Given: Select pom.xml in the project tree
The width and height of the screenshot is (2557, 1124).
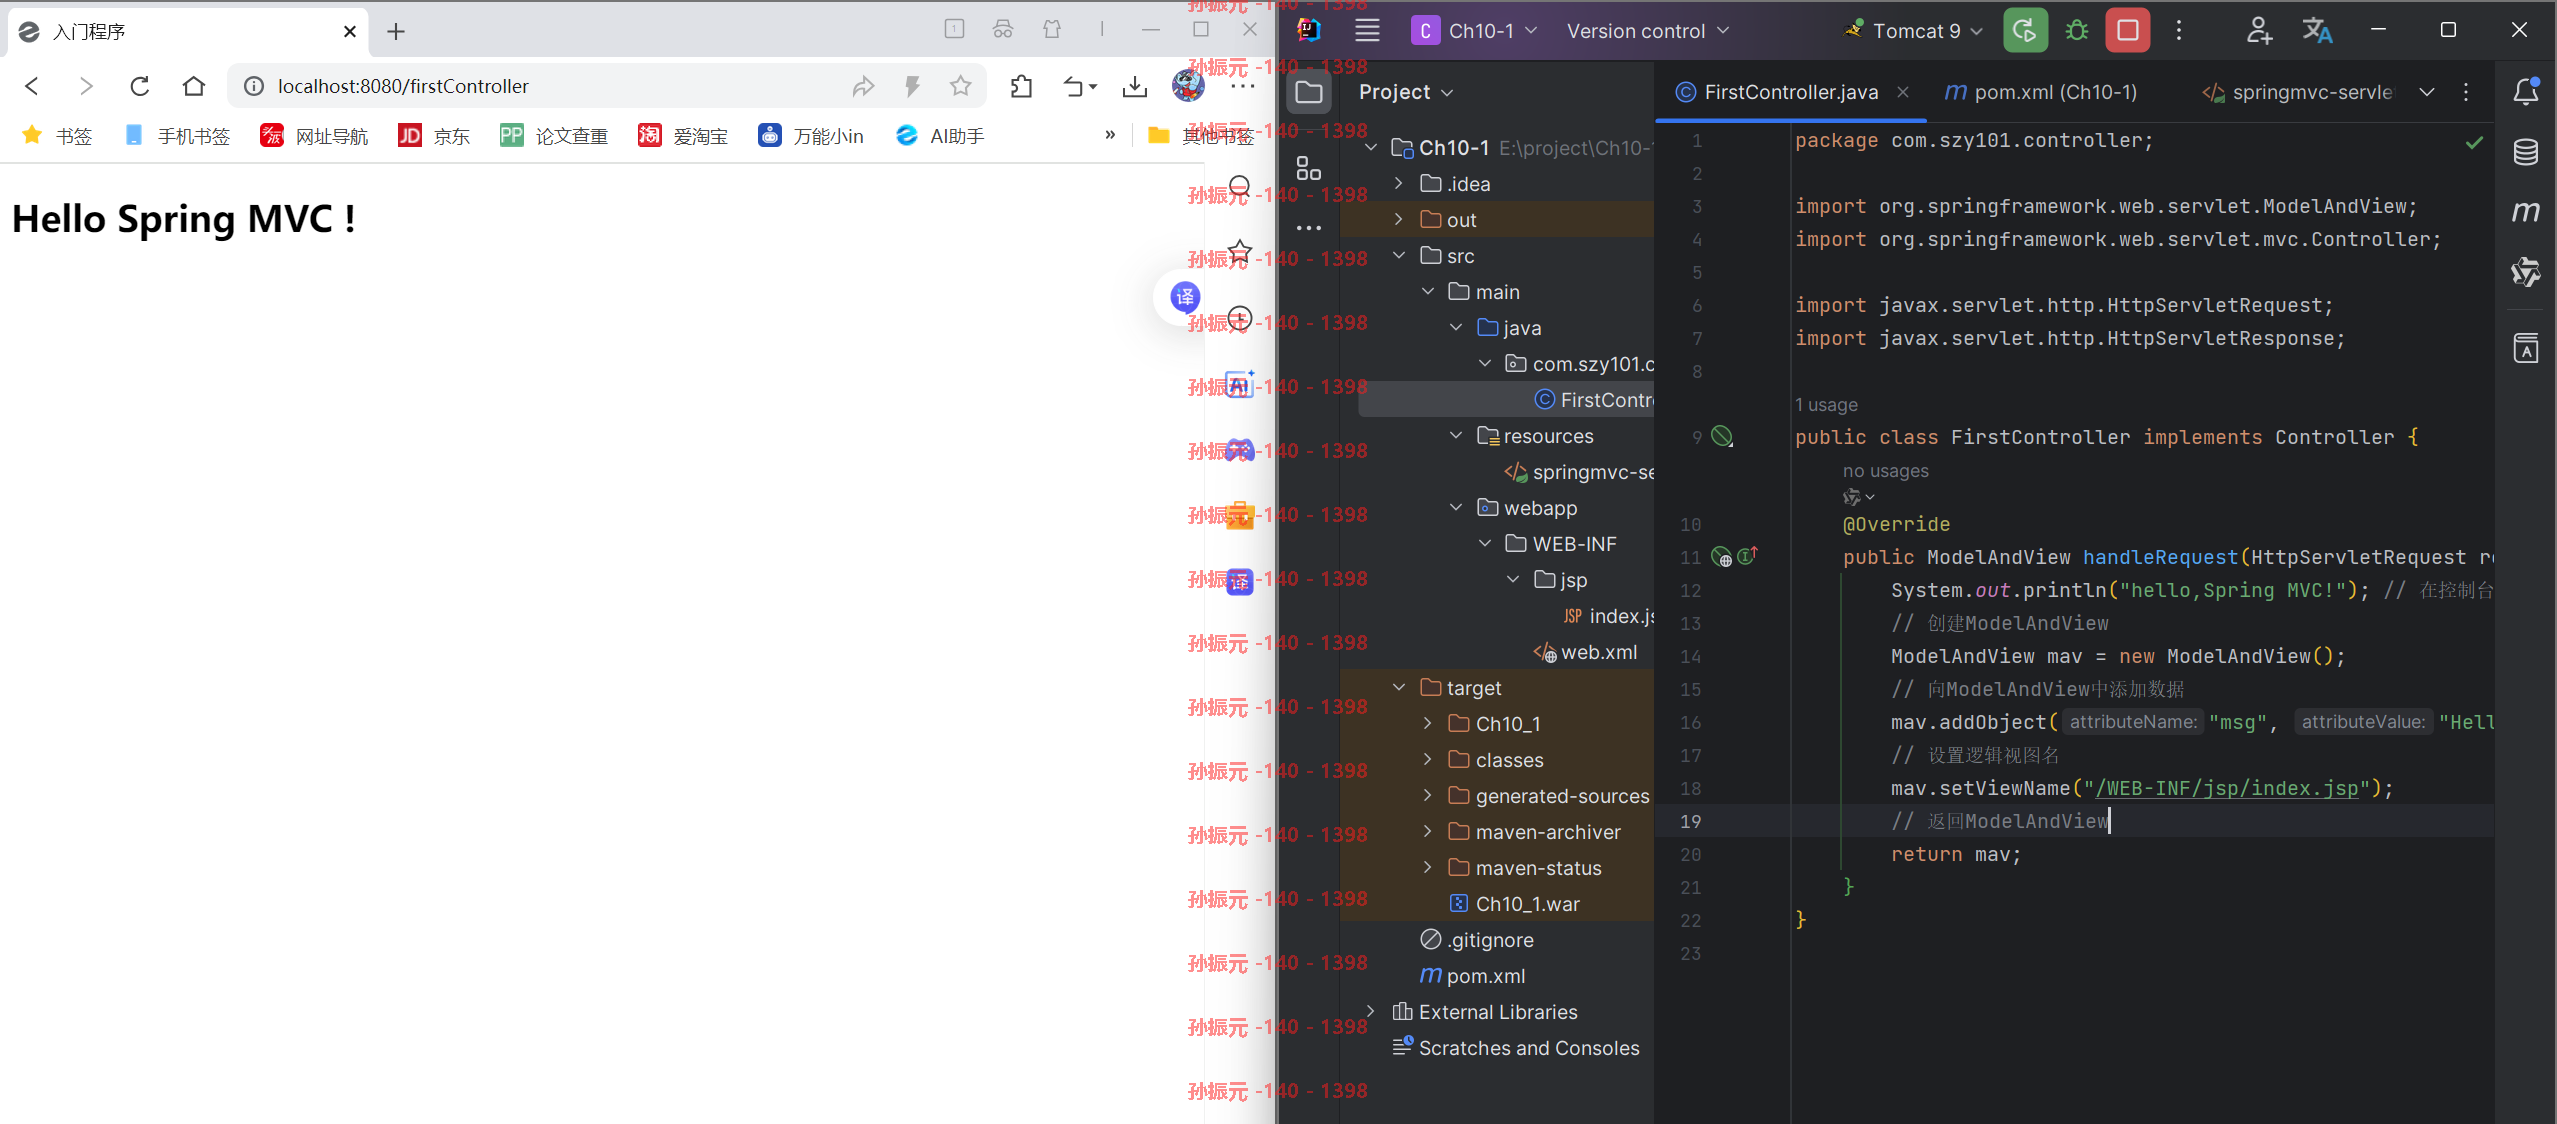Looking at the screenshot, I should 1472,976.
